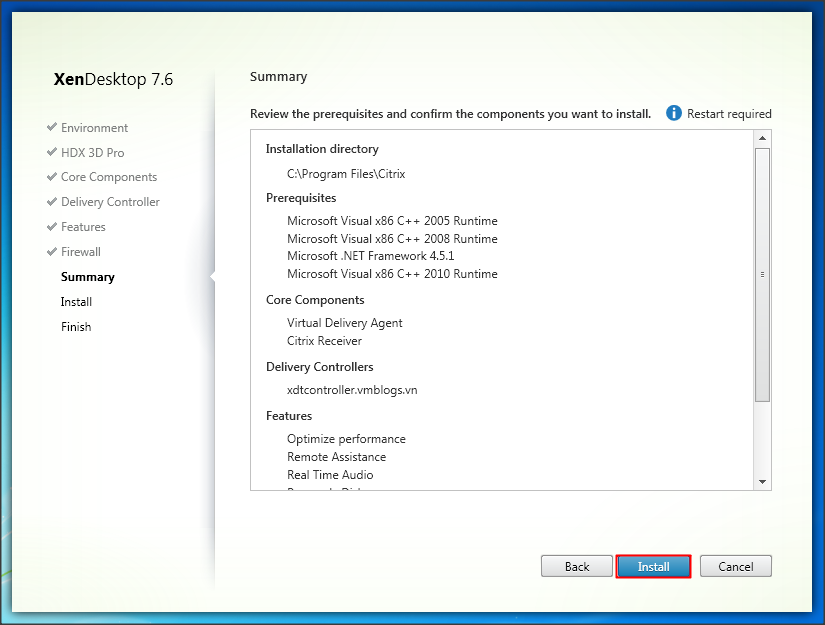The image size is (825, 625).
Task: Select the Summary step in the sidebar
Action: tap(87, 277)
